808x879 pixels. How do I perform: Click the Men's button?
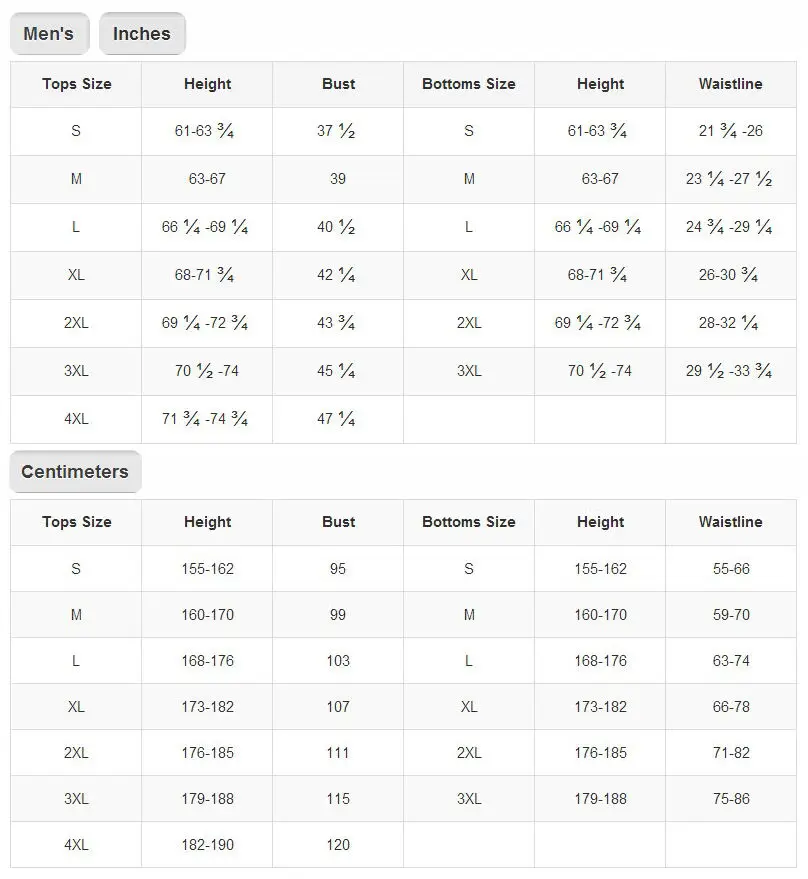point(49,34)
